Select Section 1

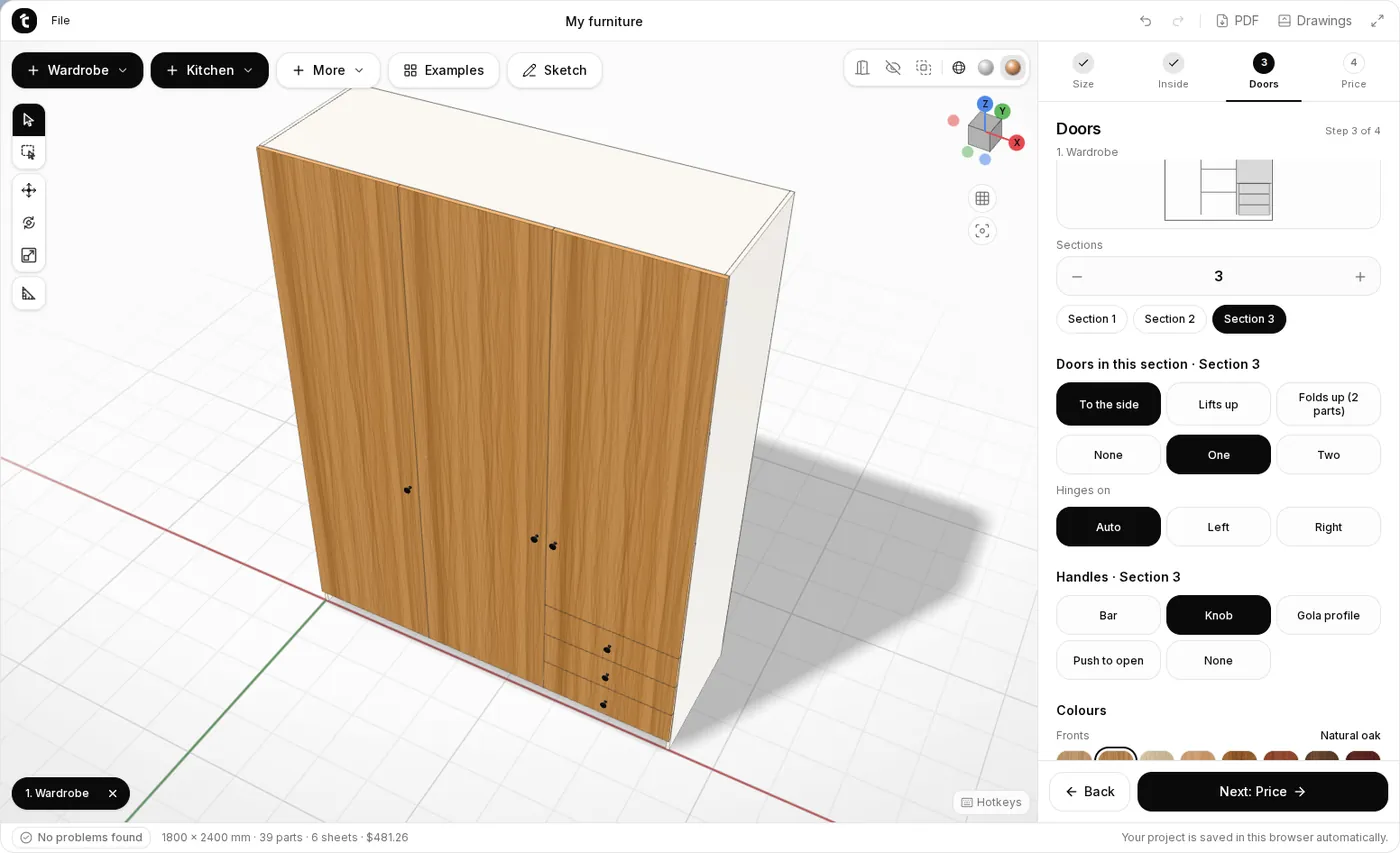pos(1092,319)
